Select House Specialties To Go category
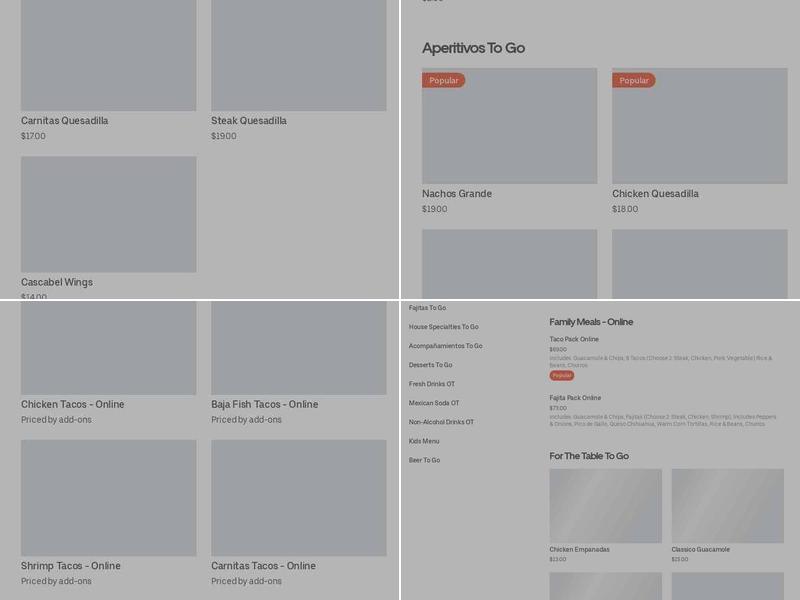800x600 pixels. click(x=443, y=327)
